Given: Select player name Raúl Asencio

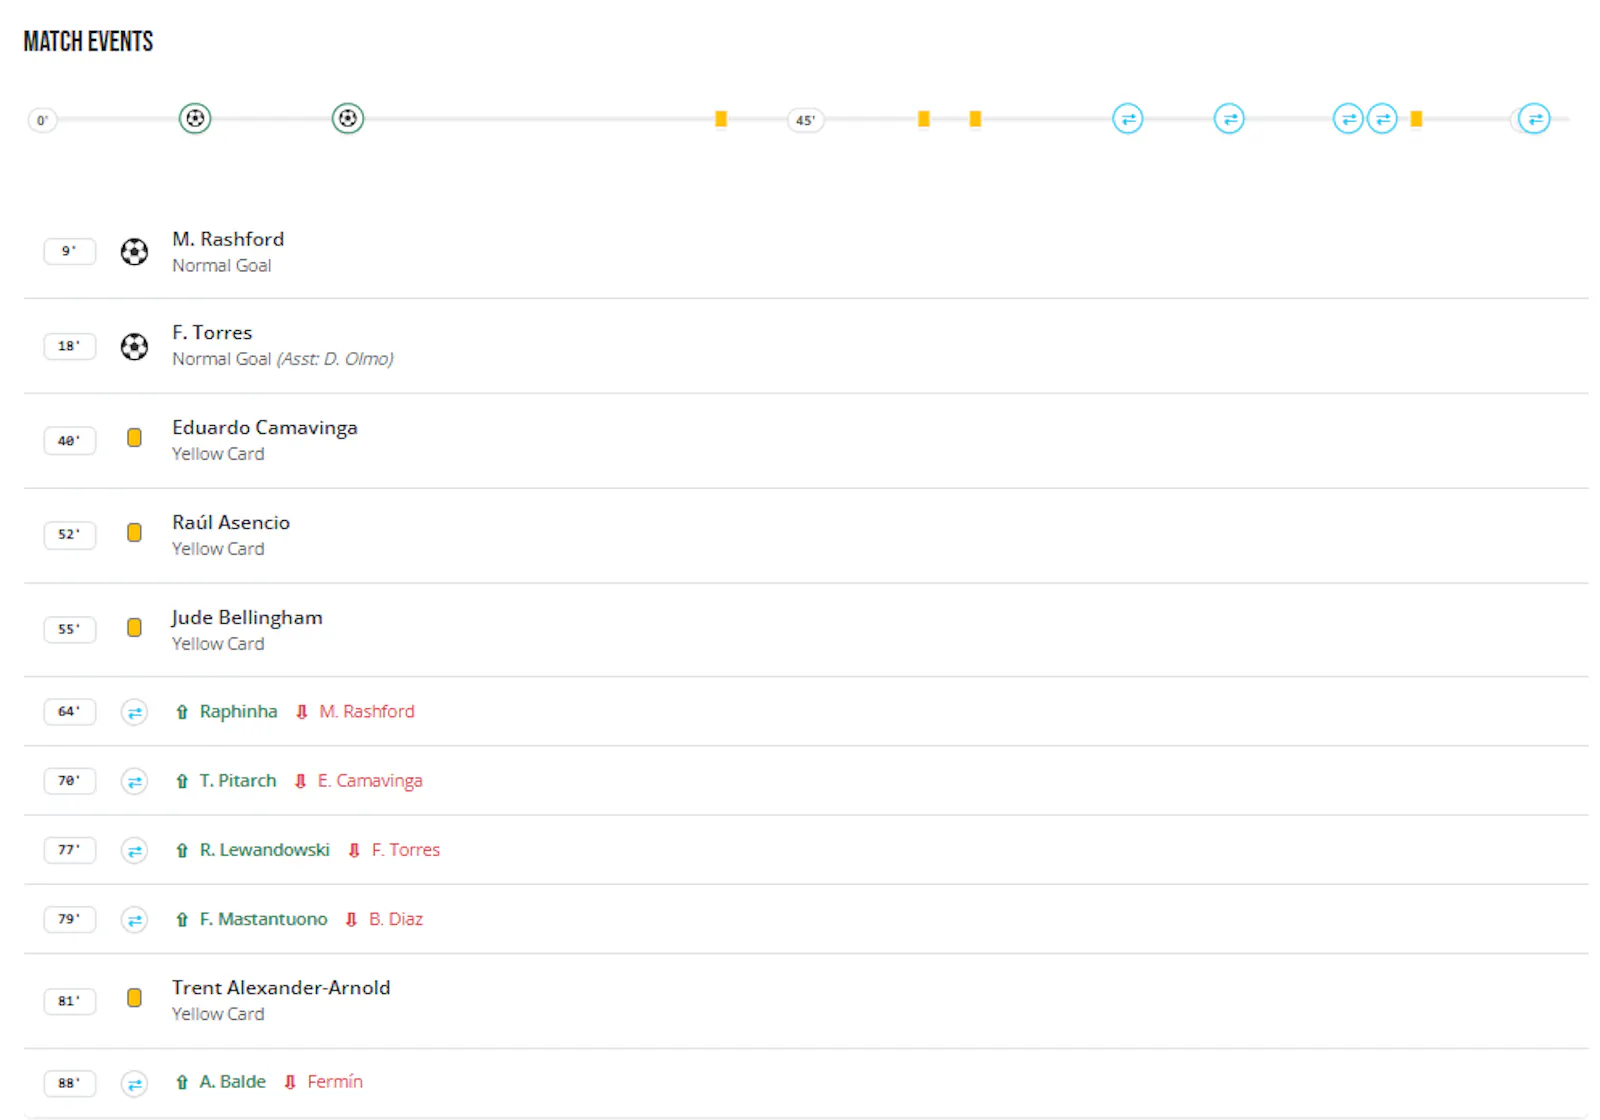Looking at the screenshot, I should [231, 522].
